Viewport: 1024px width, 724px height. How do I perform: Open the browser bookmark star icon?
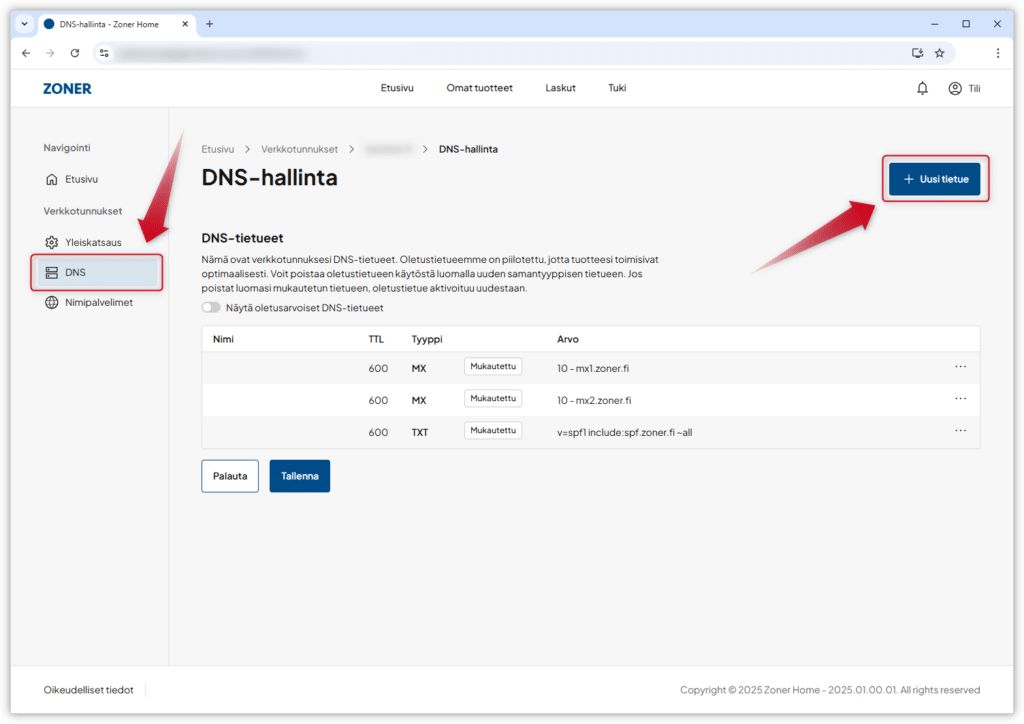[938, 52]
